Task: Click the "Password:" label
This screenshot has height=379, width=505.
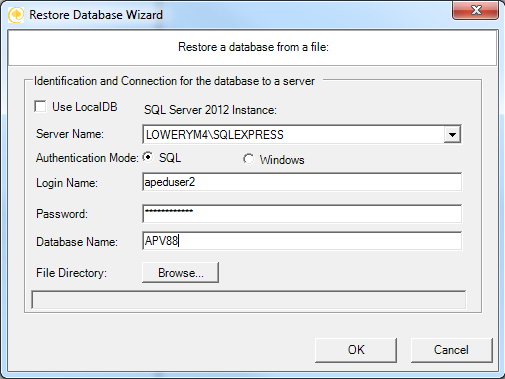Action: coord(62,214)
